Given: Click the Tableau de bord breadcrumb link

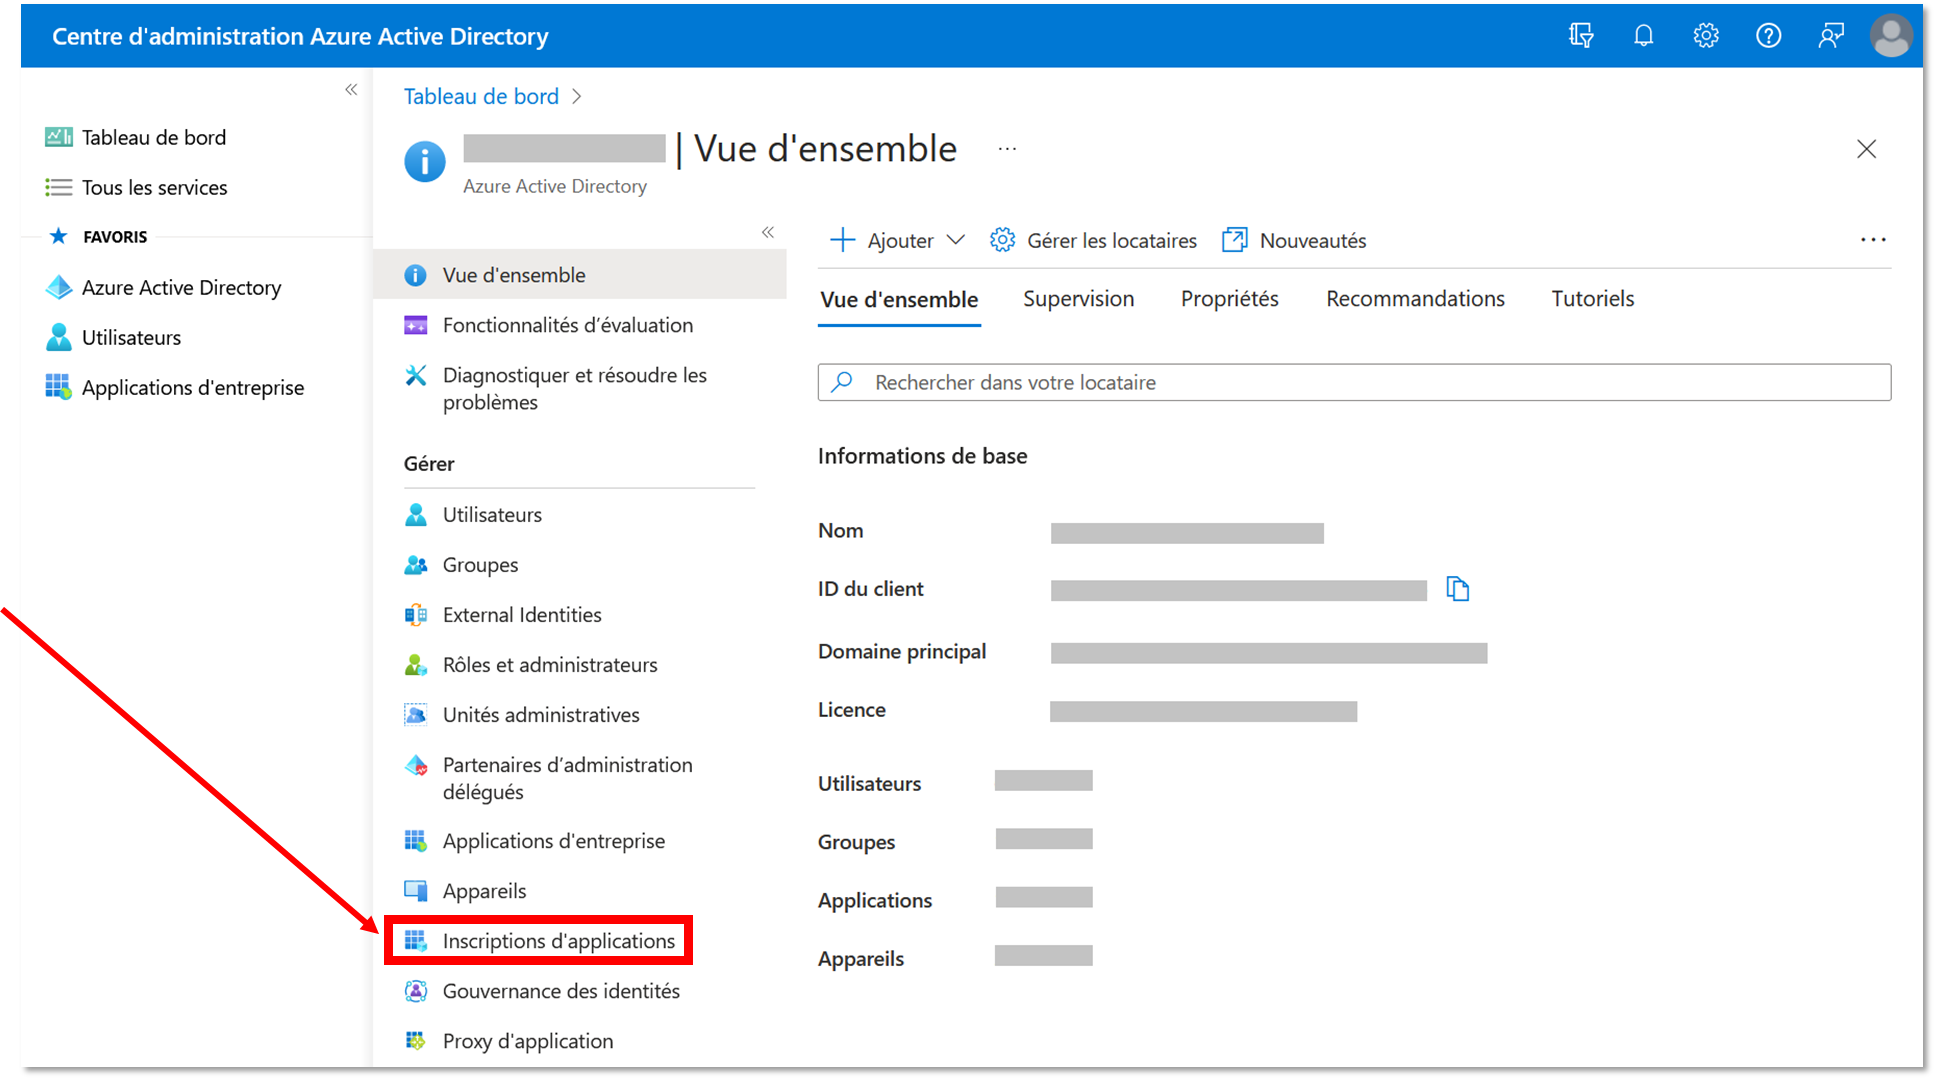Looking at the screenshot, I should [x=481, y=96].
